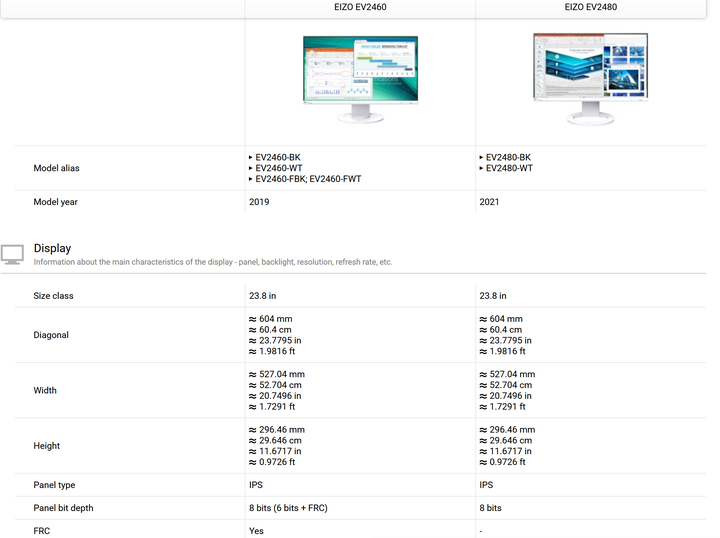Select EV2480 height value 296.46 mm

pos(507,430)
